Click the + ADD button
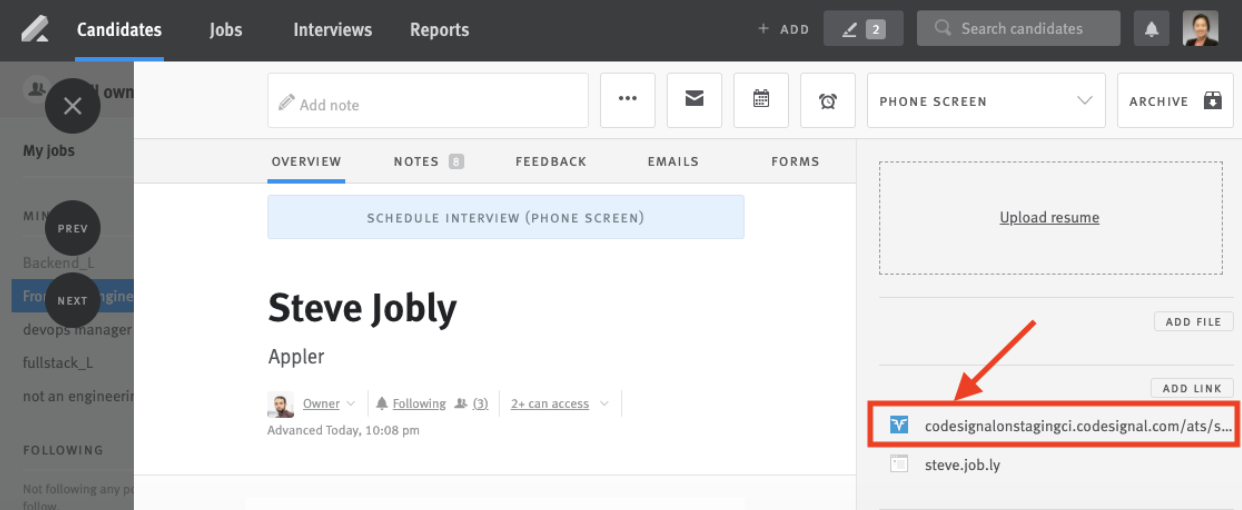 pyautogui.click(x=783, y=29)
